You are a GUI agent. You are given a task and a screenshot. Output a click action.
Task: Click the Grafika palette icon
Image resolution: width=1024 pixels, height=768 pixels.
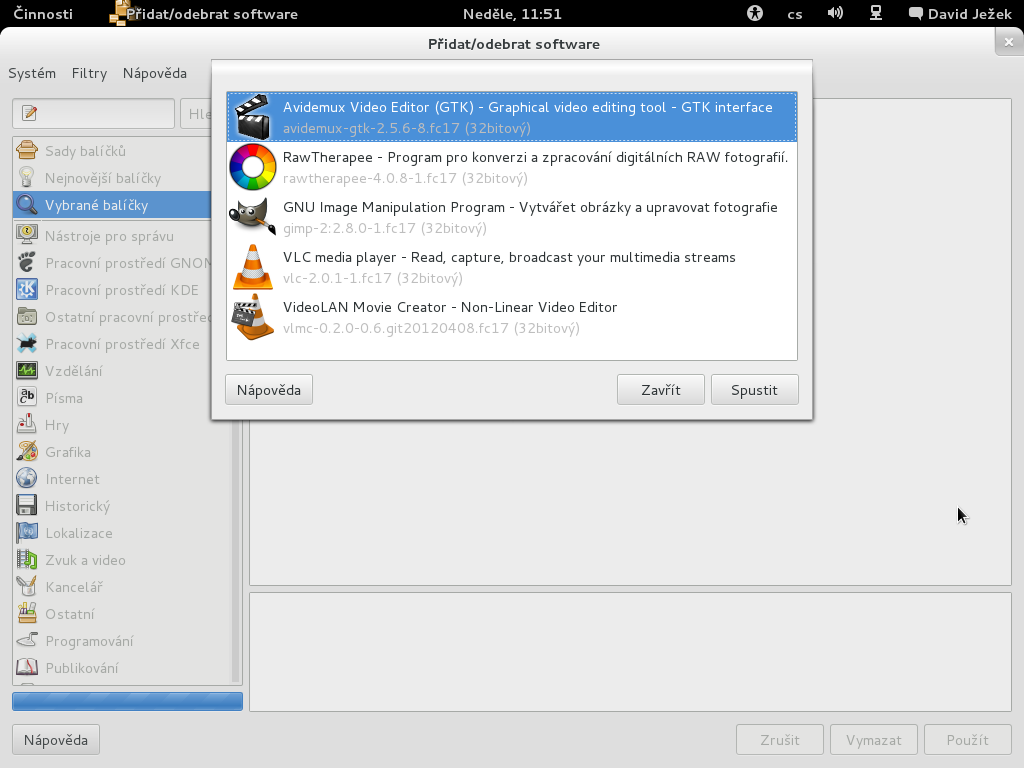27,451
